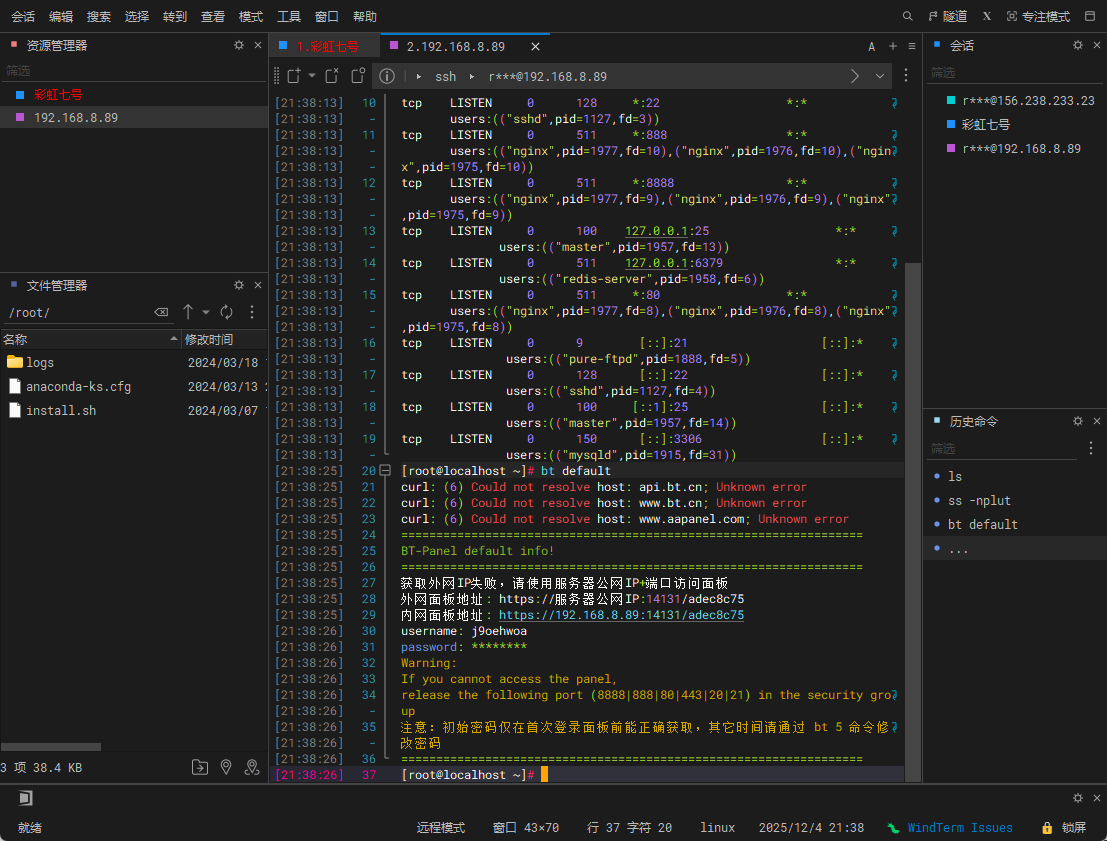Add a new tab with the plus icon
The height and width of the screenshot is (841, 1107).
point(891,46)
